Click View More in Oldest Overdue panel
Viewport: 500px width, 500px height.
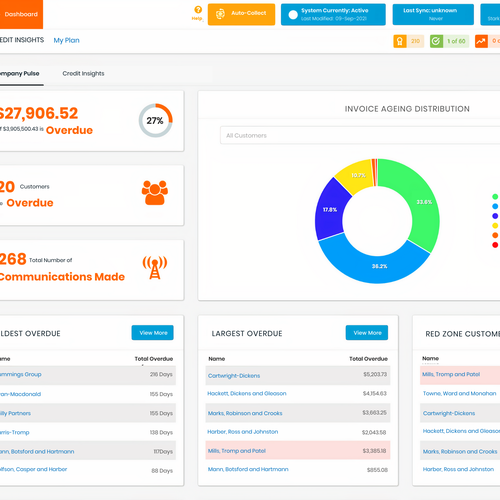pos(153,333)
